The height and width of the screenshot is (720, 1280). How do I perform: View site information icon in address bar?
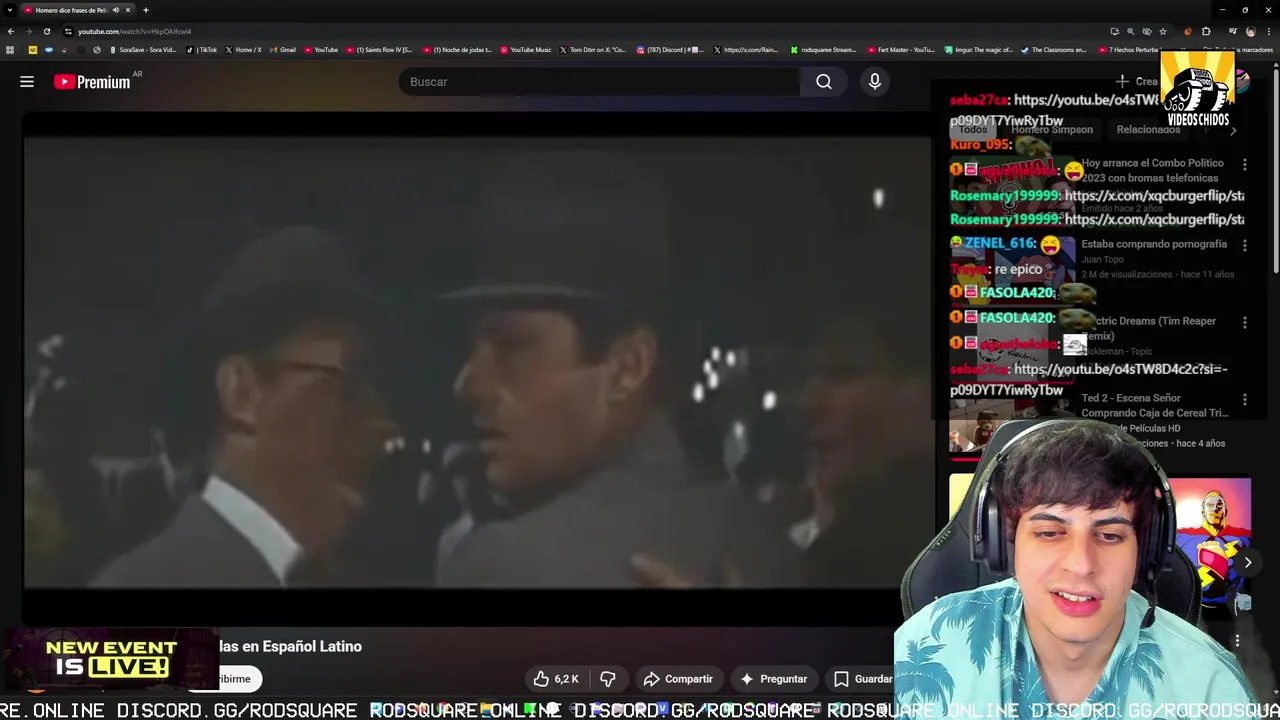point(68,31)
